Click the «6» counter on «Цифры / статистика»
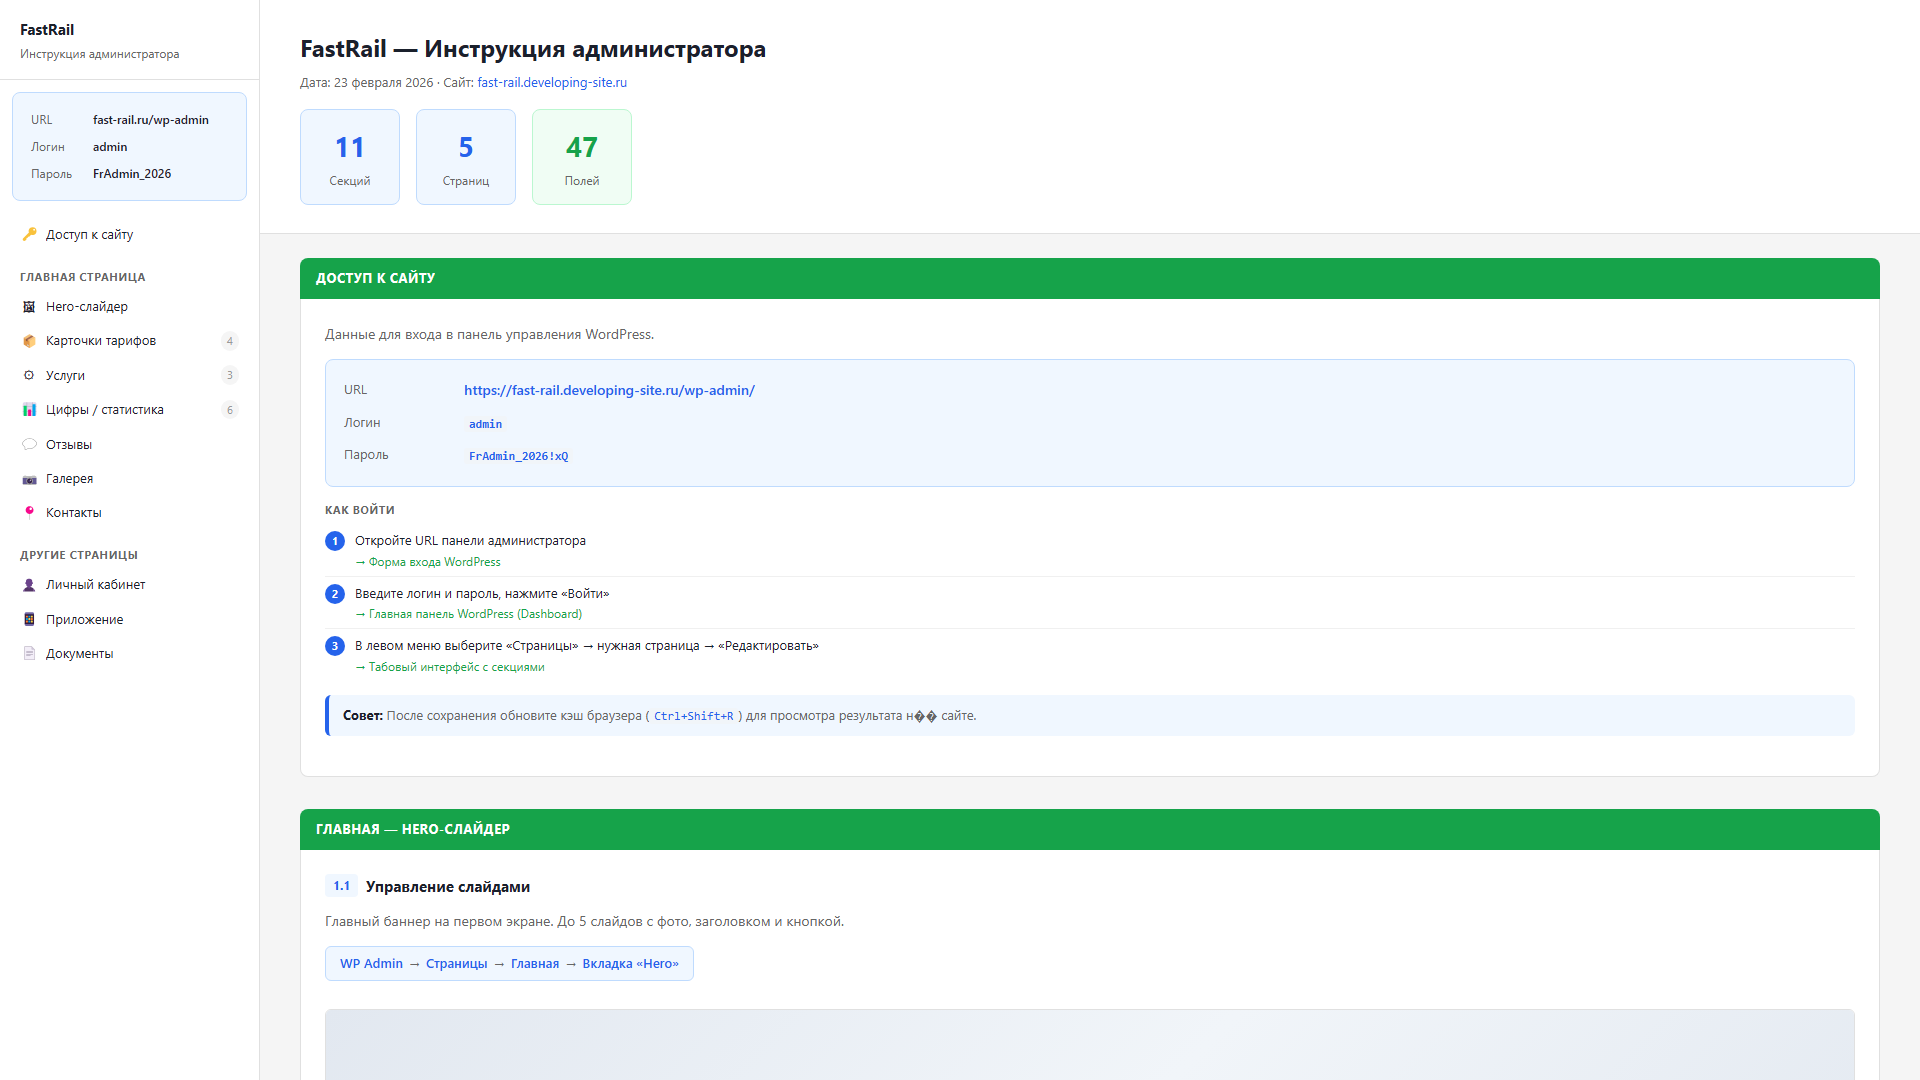Viewport: 1920px width, 1080px height. [230, 409]
